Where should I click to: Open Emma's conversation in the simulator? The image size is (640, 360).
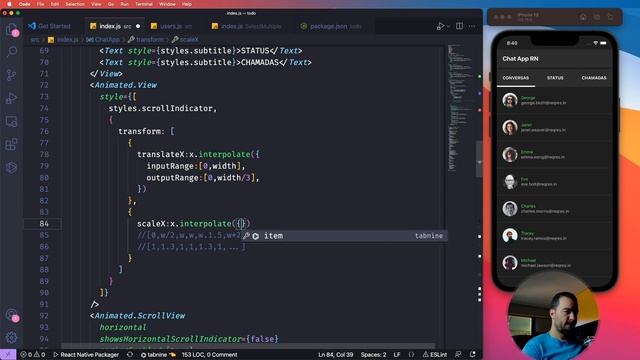pos(555,154)
